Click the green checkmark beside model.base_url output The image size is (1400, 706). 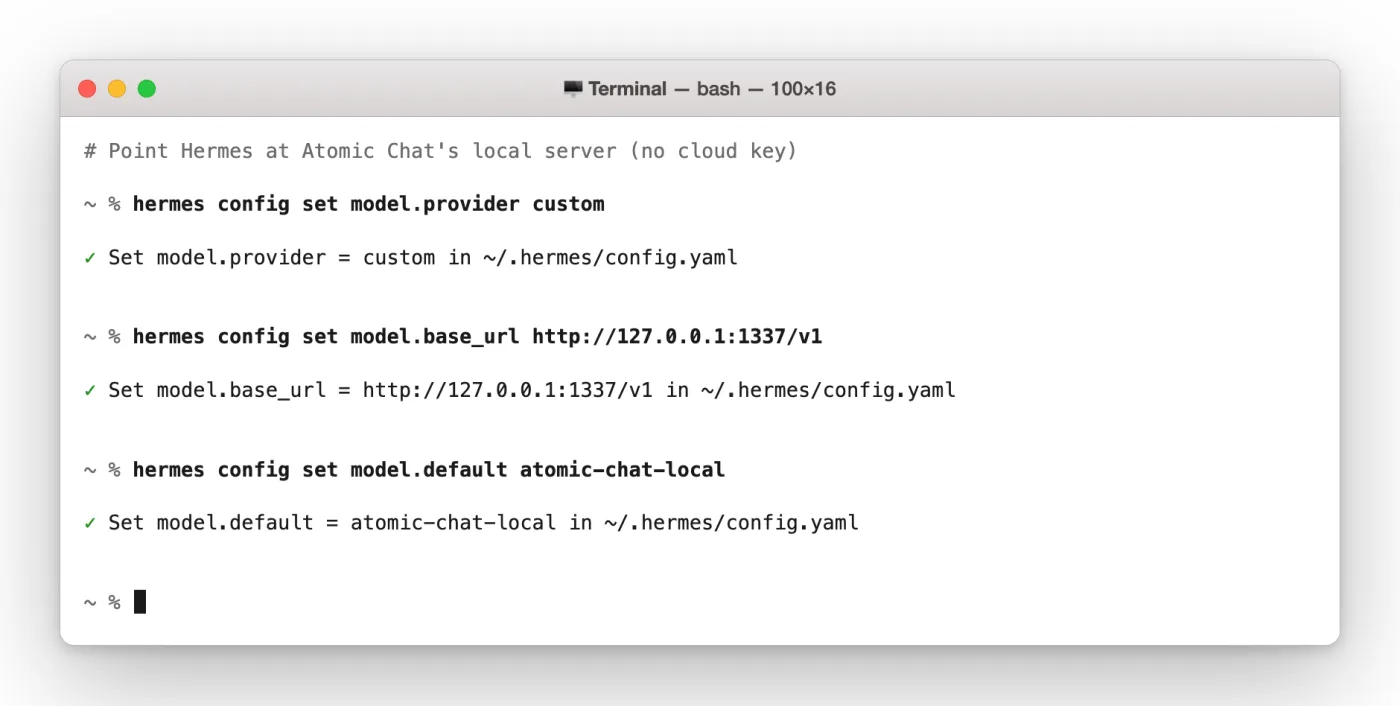(x=90, y=390)
